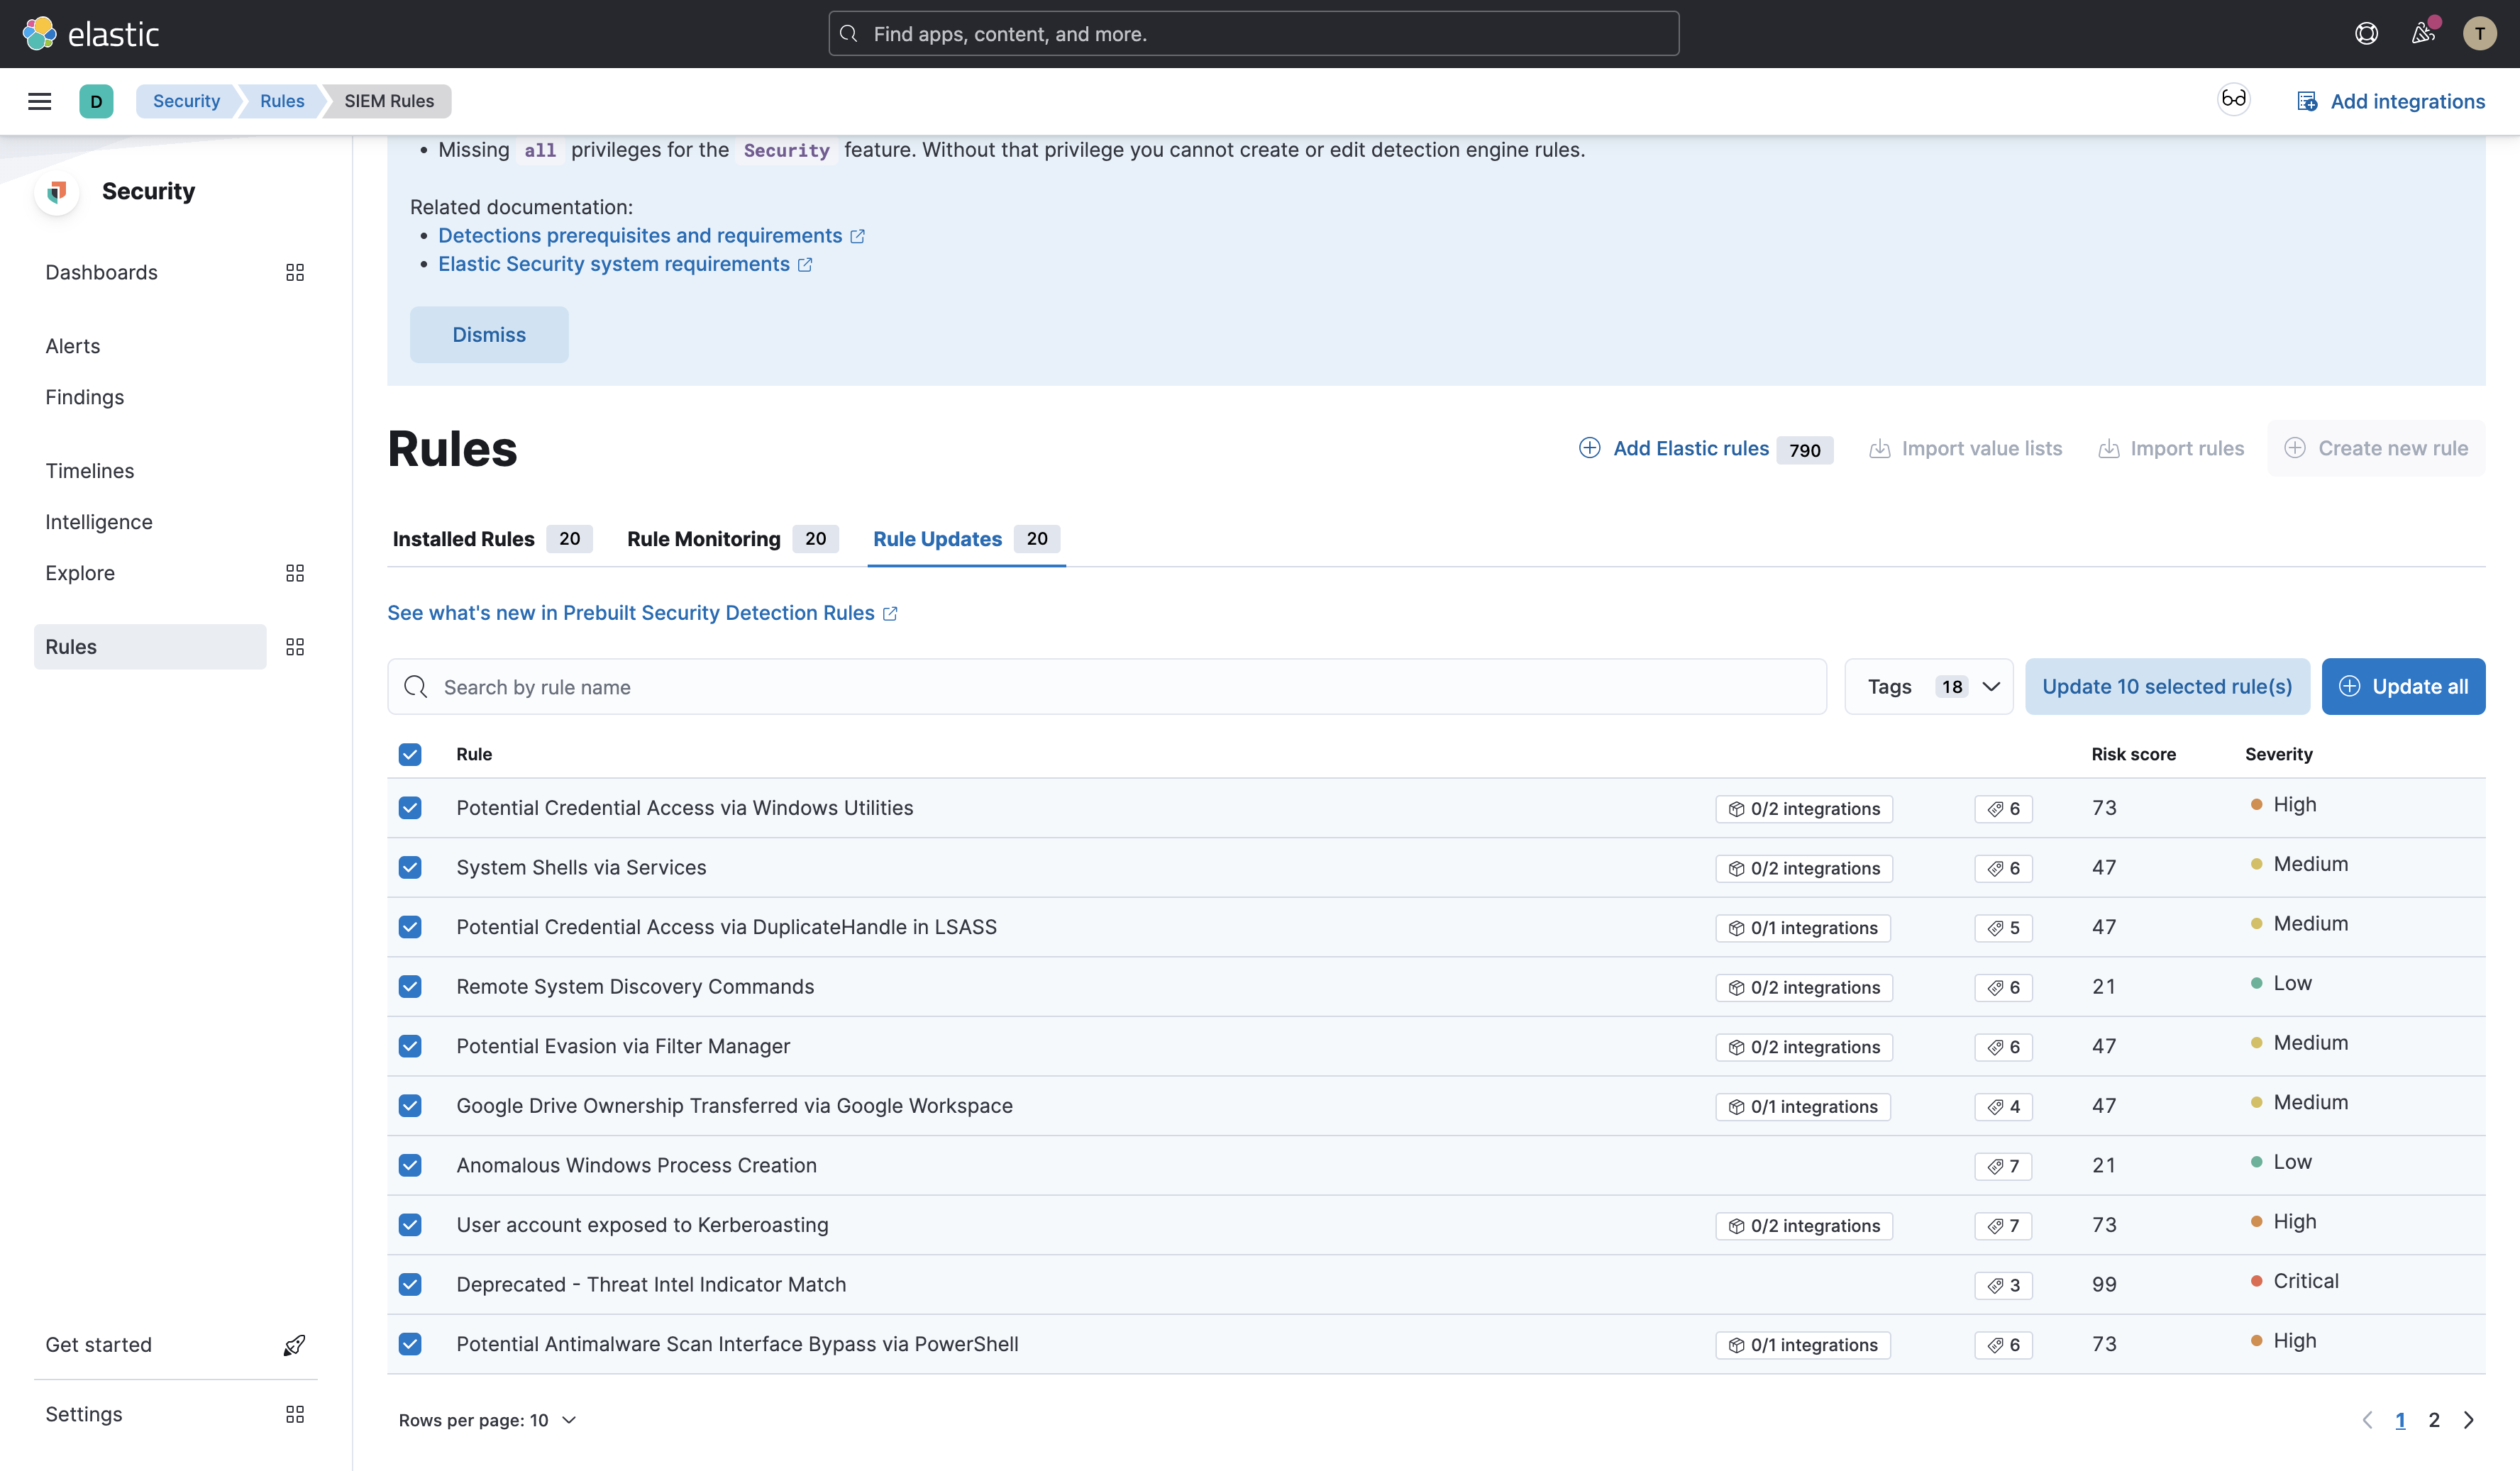Expand the Rows per page dropdown
This screenshot has width=2520, height=1471.
tap(487, 1419)
